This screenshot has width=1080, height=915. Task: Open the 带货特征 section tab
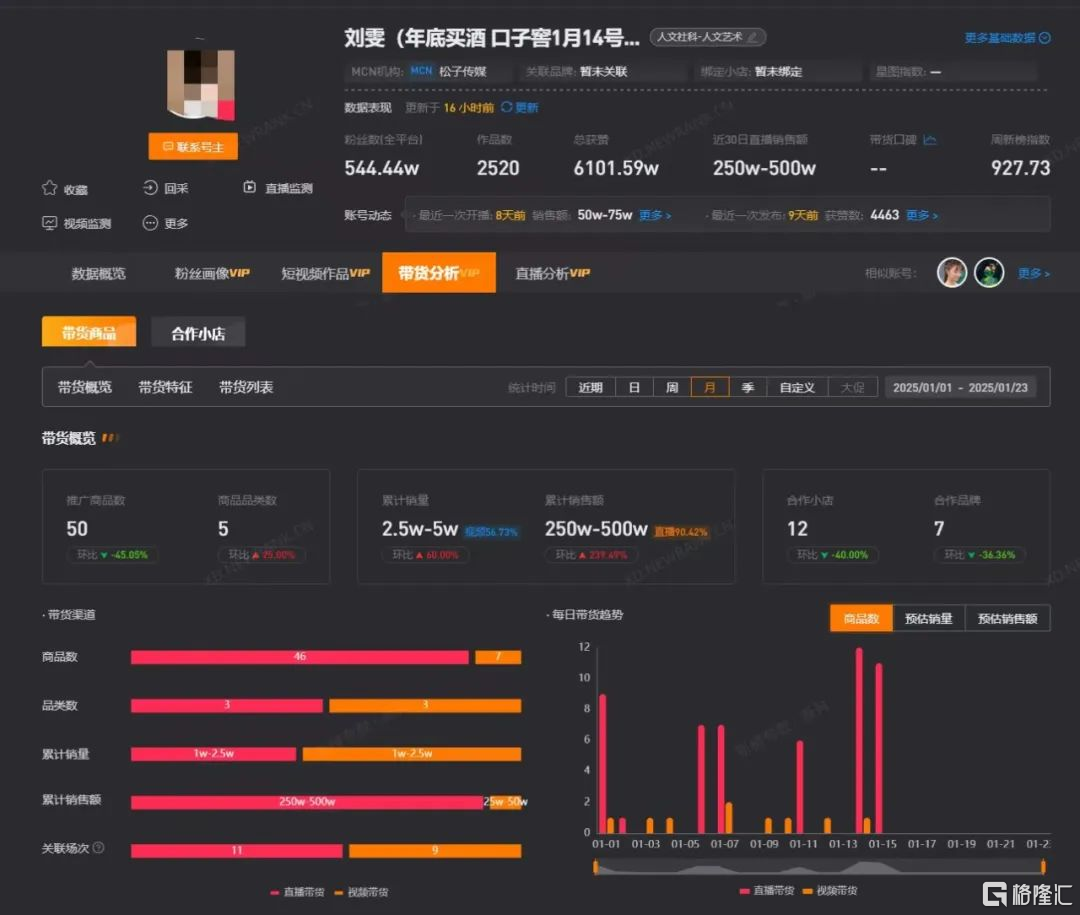pos(165,387)
